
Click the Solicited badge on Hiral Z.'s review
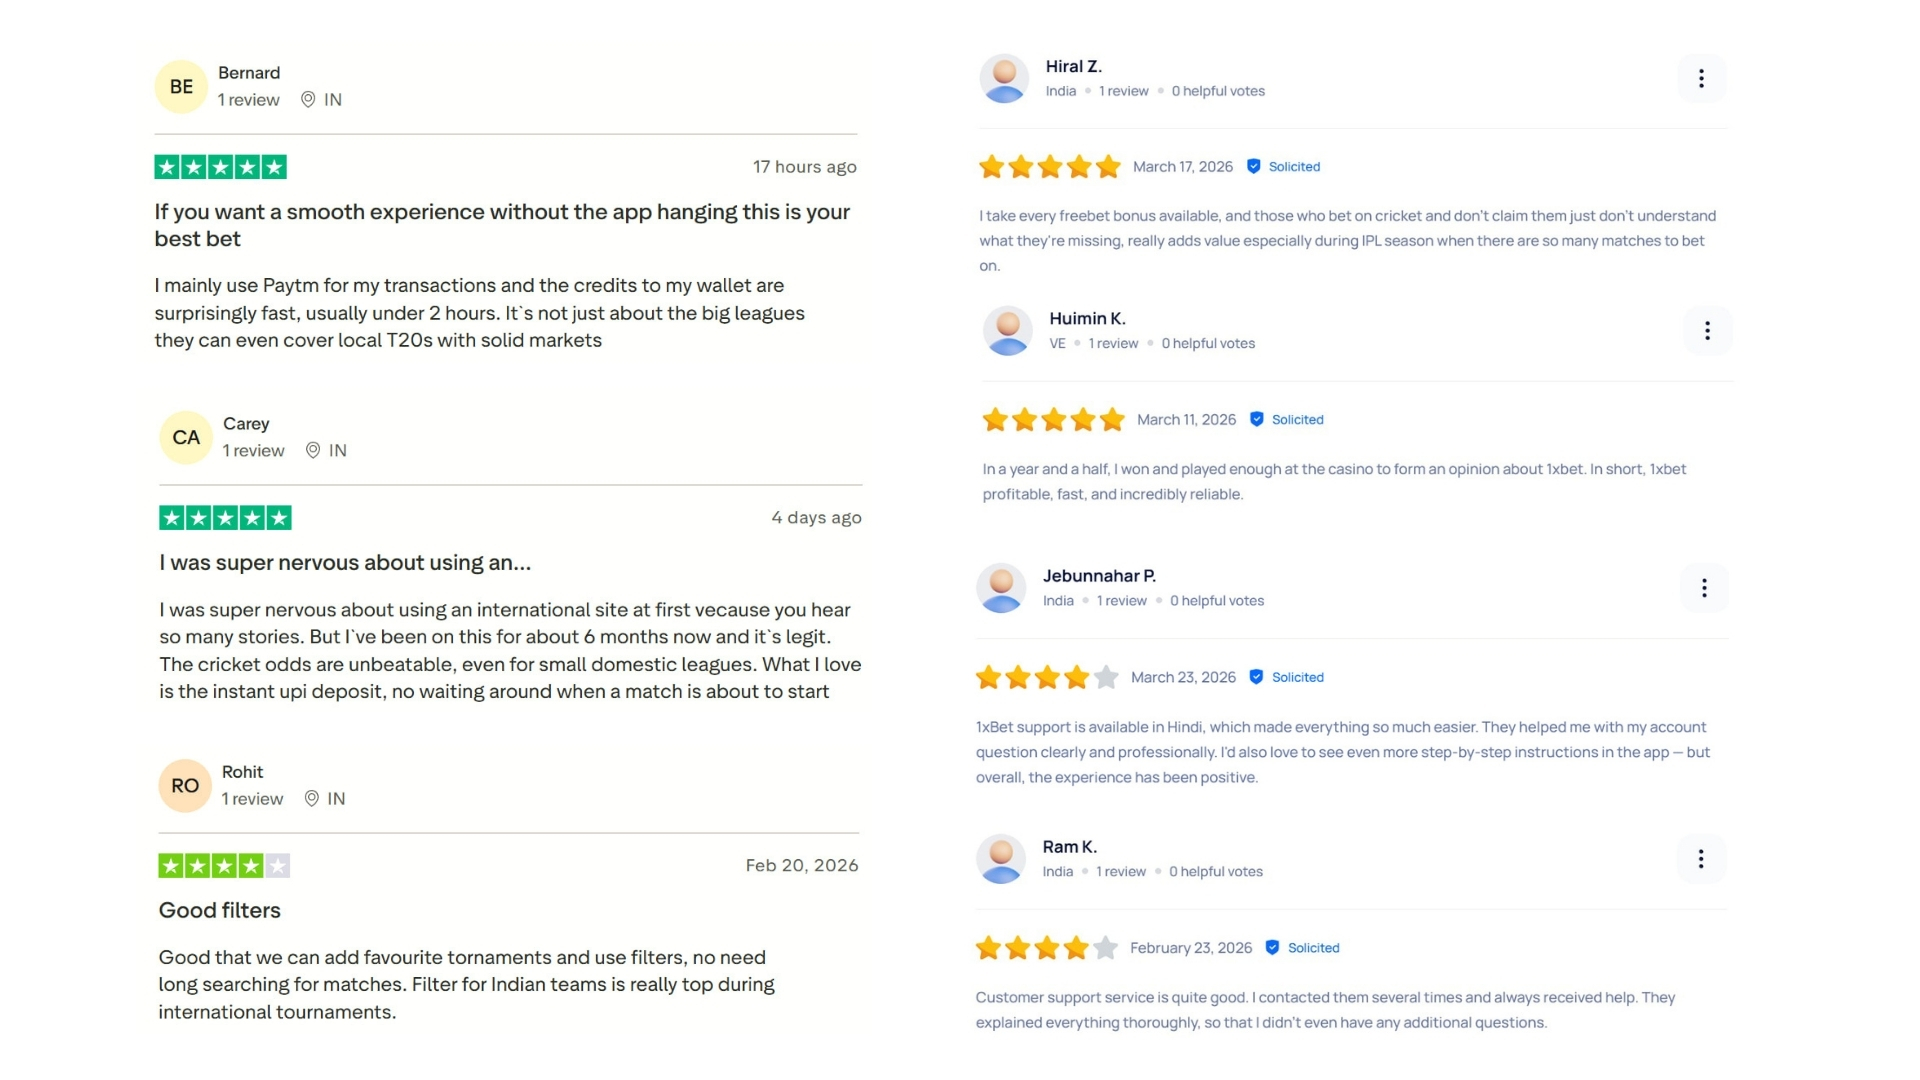point(1283,166)
